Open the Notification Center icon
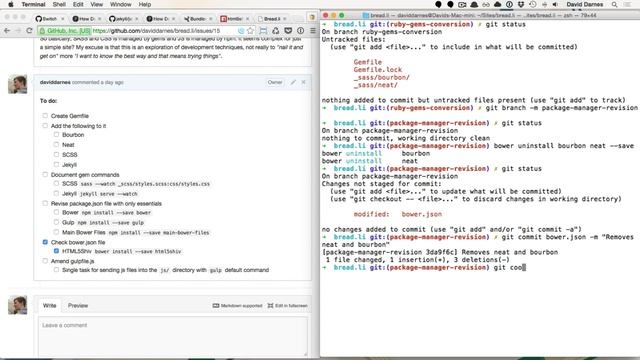 (628, 4)
